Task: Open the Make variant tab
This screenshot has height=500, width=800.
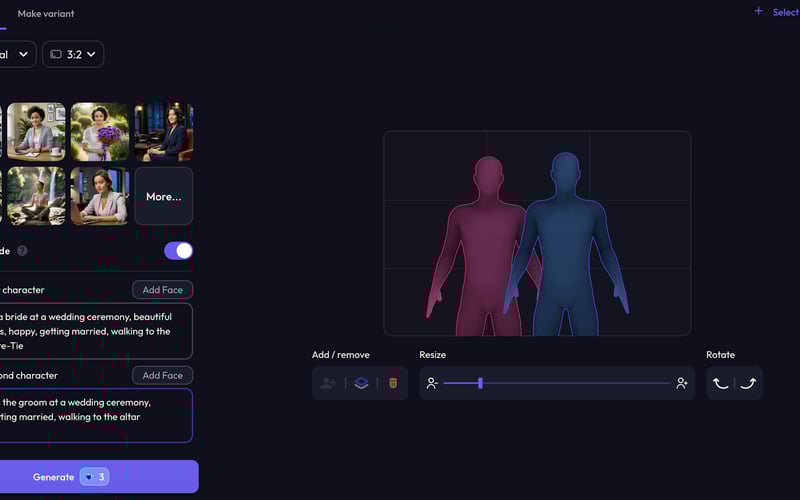Action: 46,14
